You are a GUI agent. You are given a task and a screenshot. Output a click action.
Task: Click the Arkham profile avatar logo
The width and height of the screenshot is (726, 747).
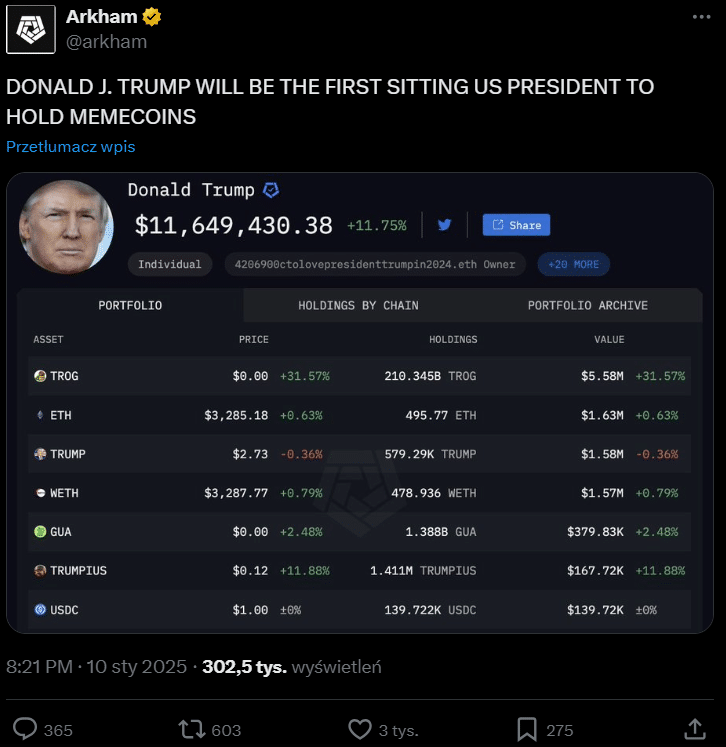(x=31, y=30)
